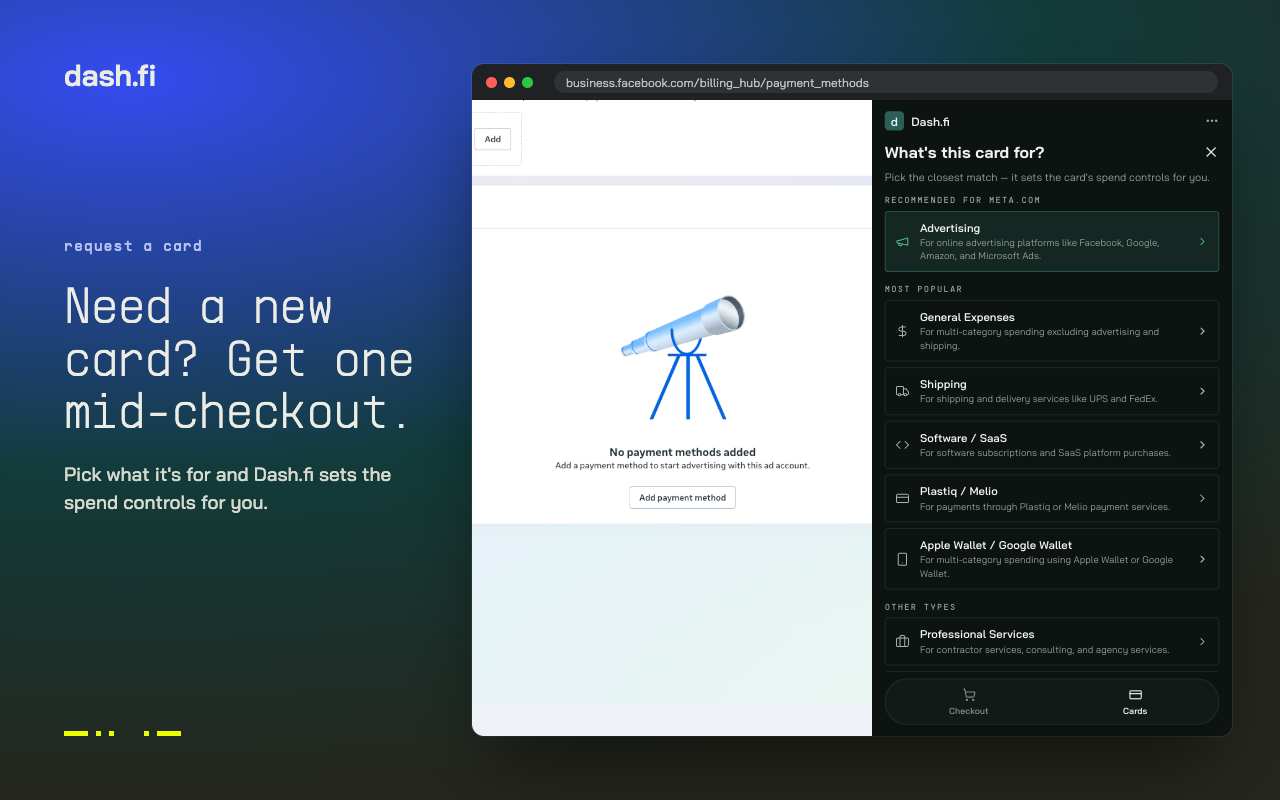Click the small 'Add' button
The width and height of the screenshot is (1280, 800).
[x=492, y=139]
